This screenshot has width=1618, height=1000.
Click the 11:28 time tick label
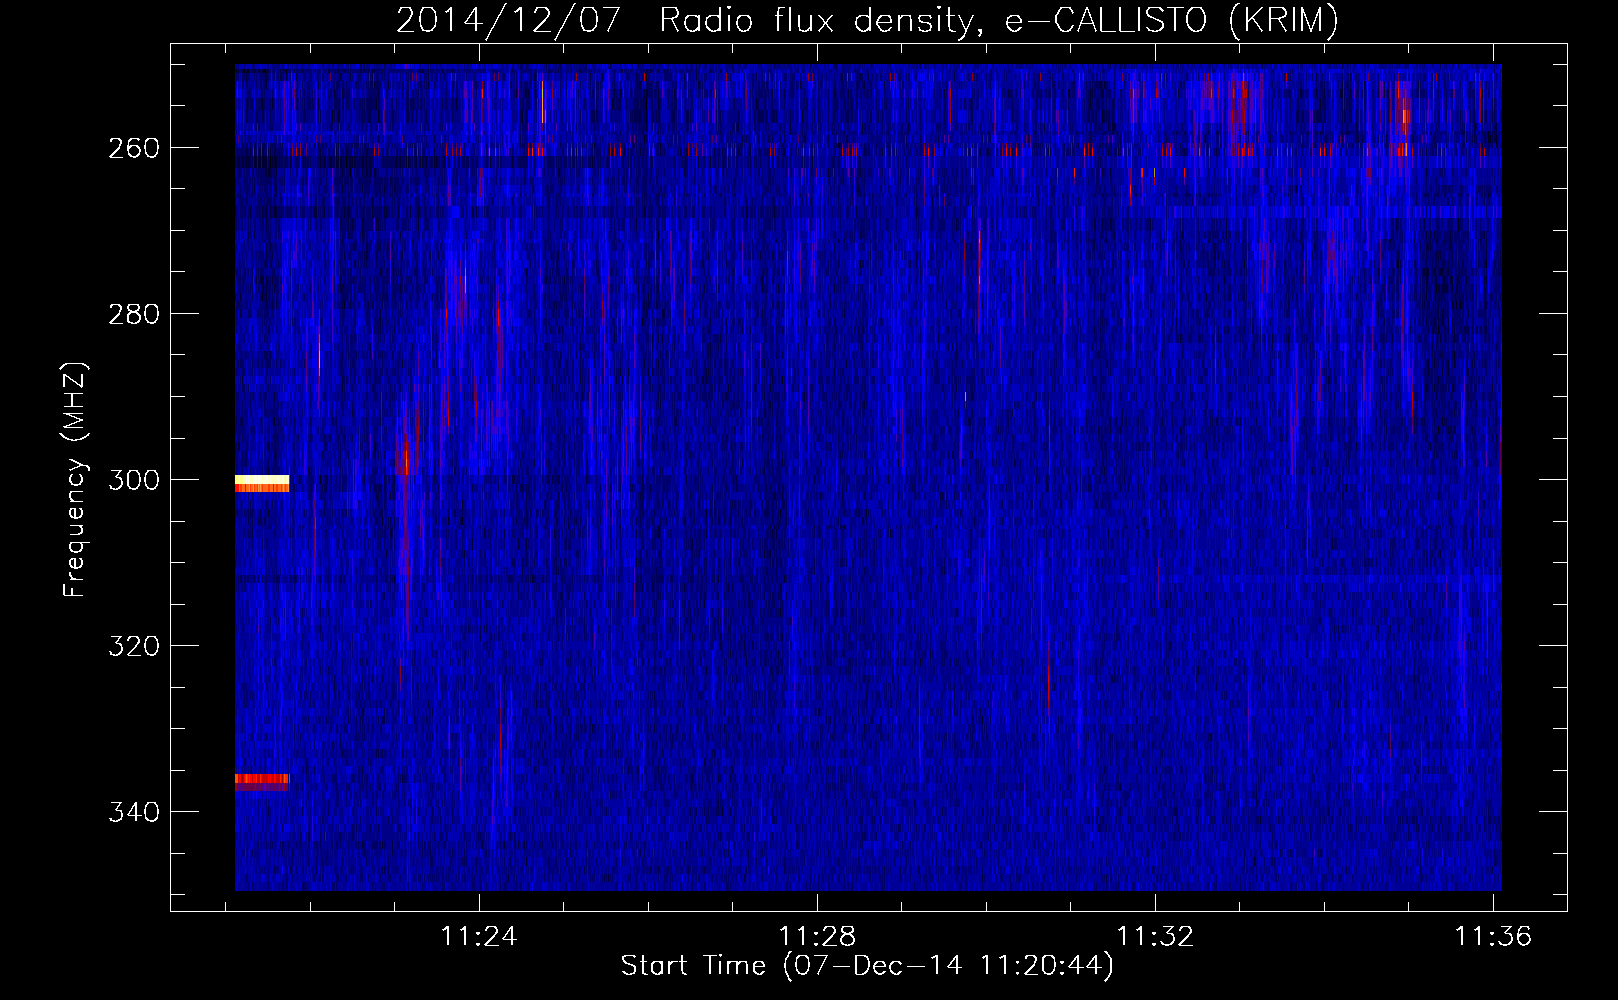[x=818, y=937]
